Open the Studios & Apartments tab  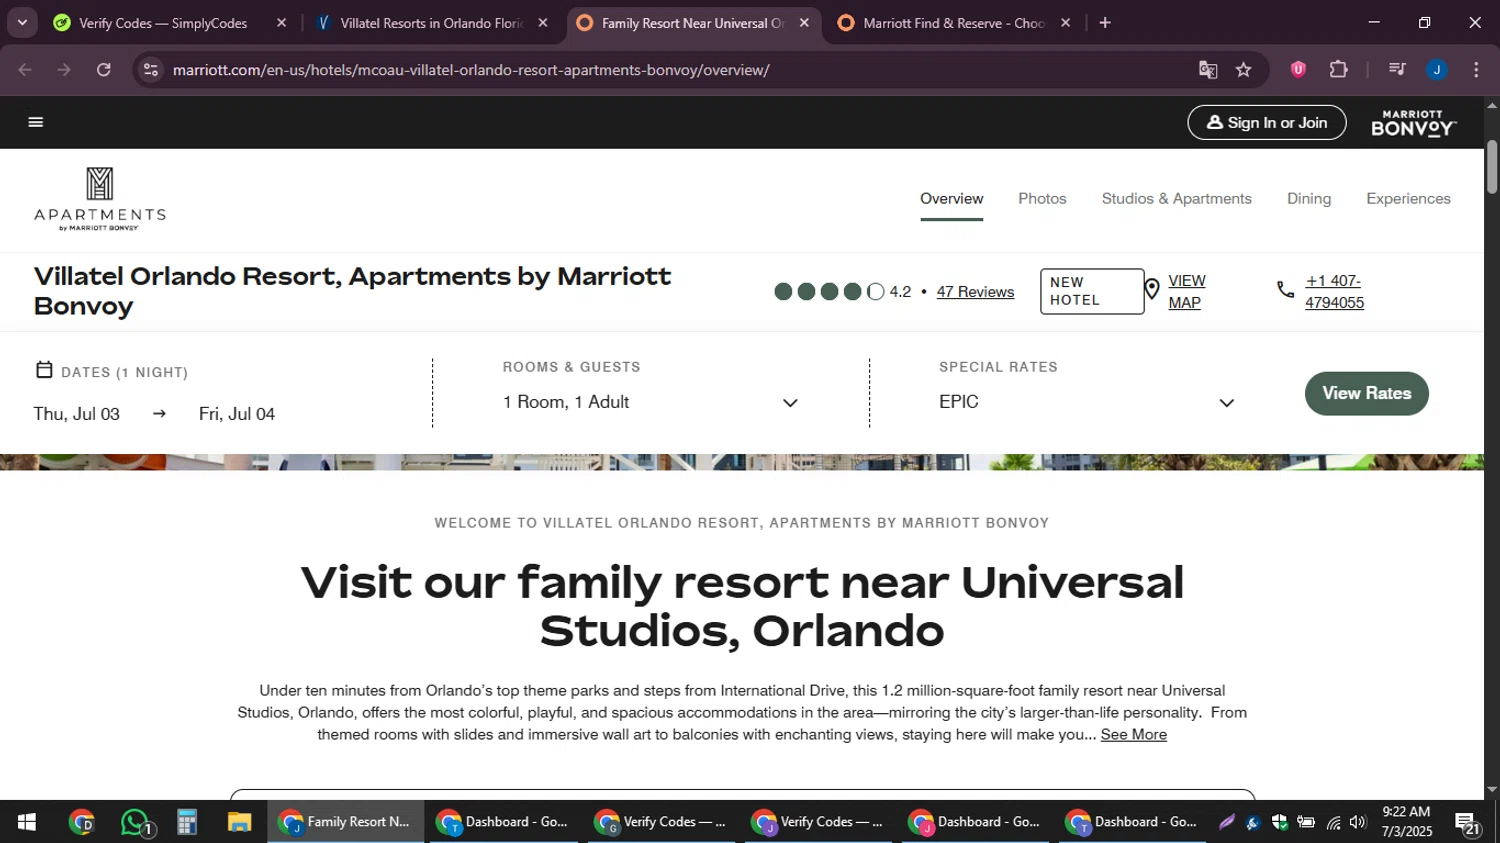(1176, 199)
